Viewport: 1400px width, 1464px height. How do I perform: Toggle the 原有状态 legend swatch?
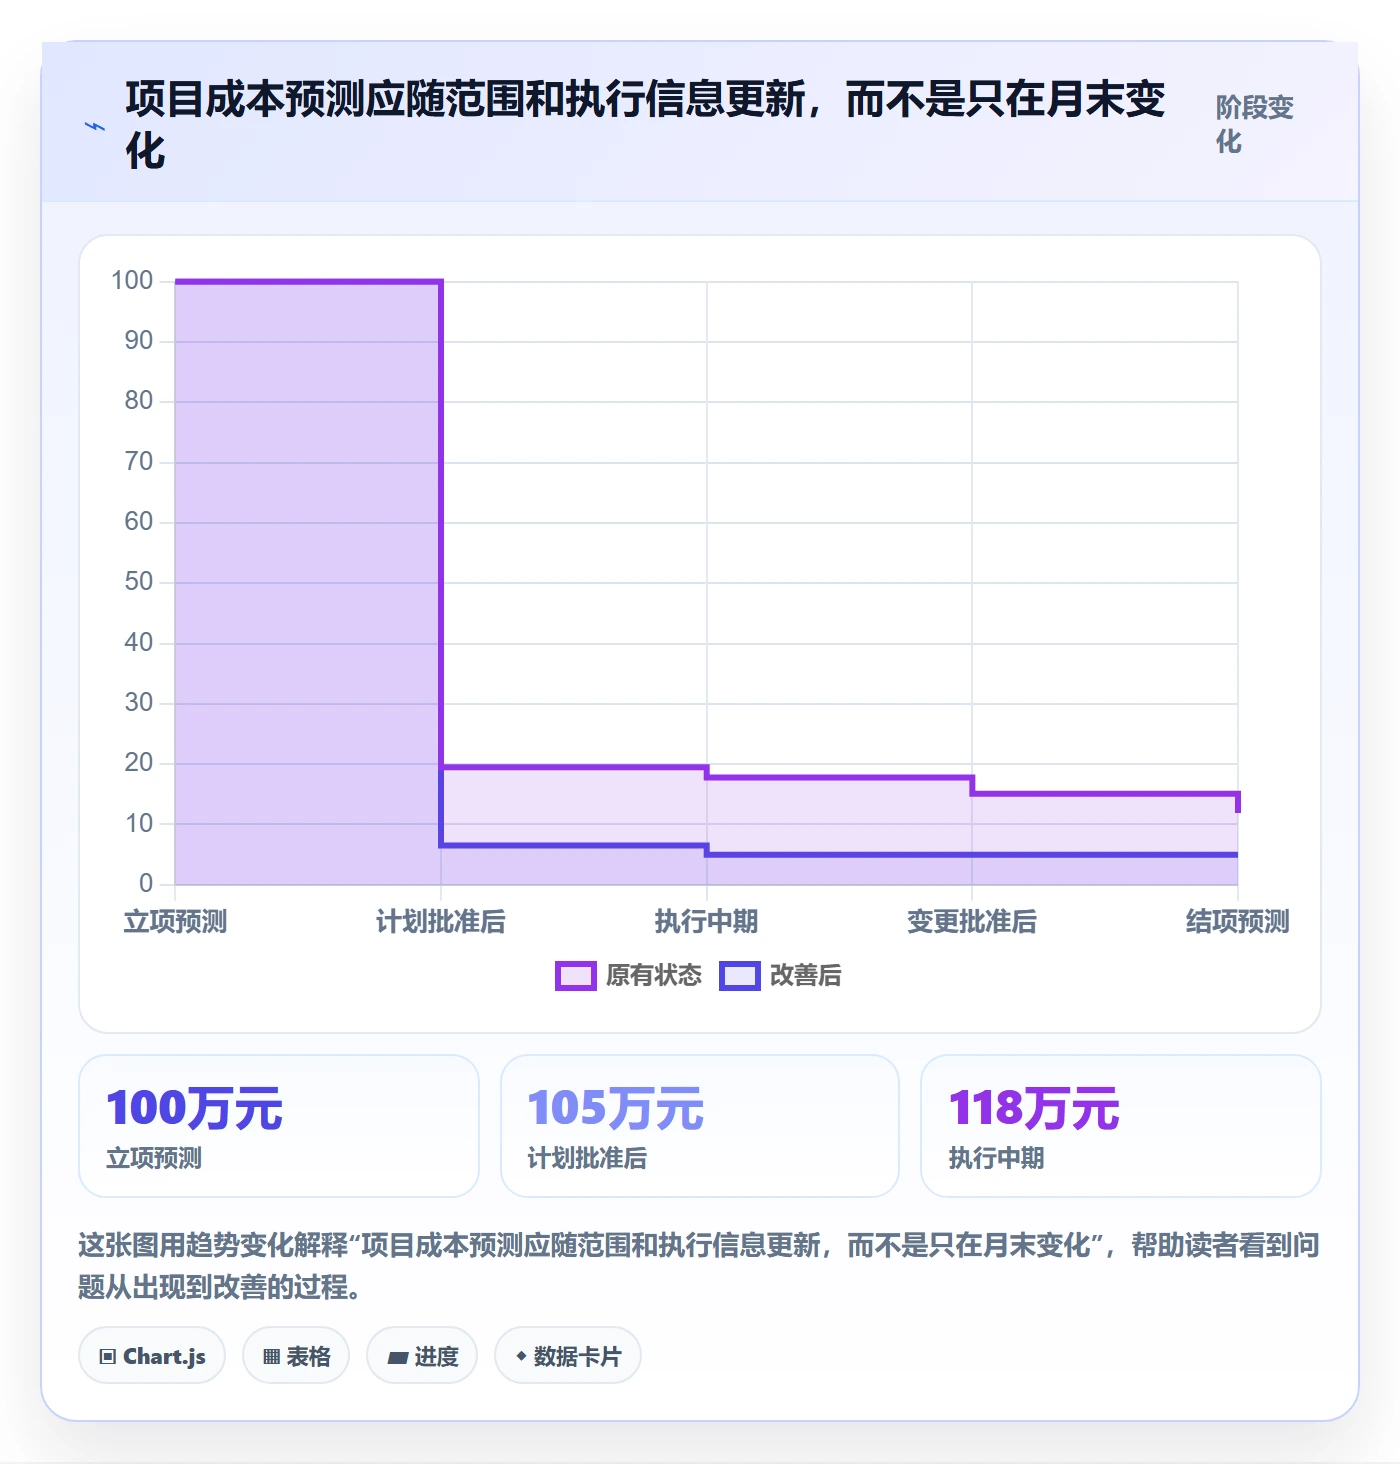tap(575, 976)
